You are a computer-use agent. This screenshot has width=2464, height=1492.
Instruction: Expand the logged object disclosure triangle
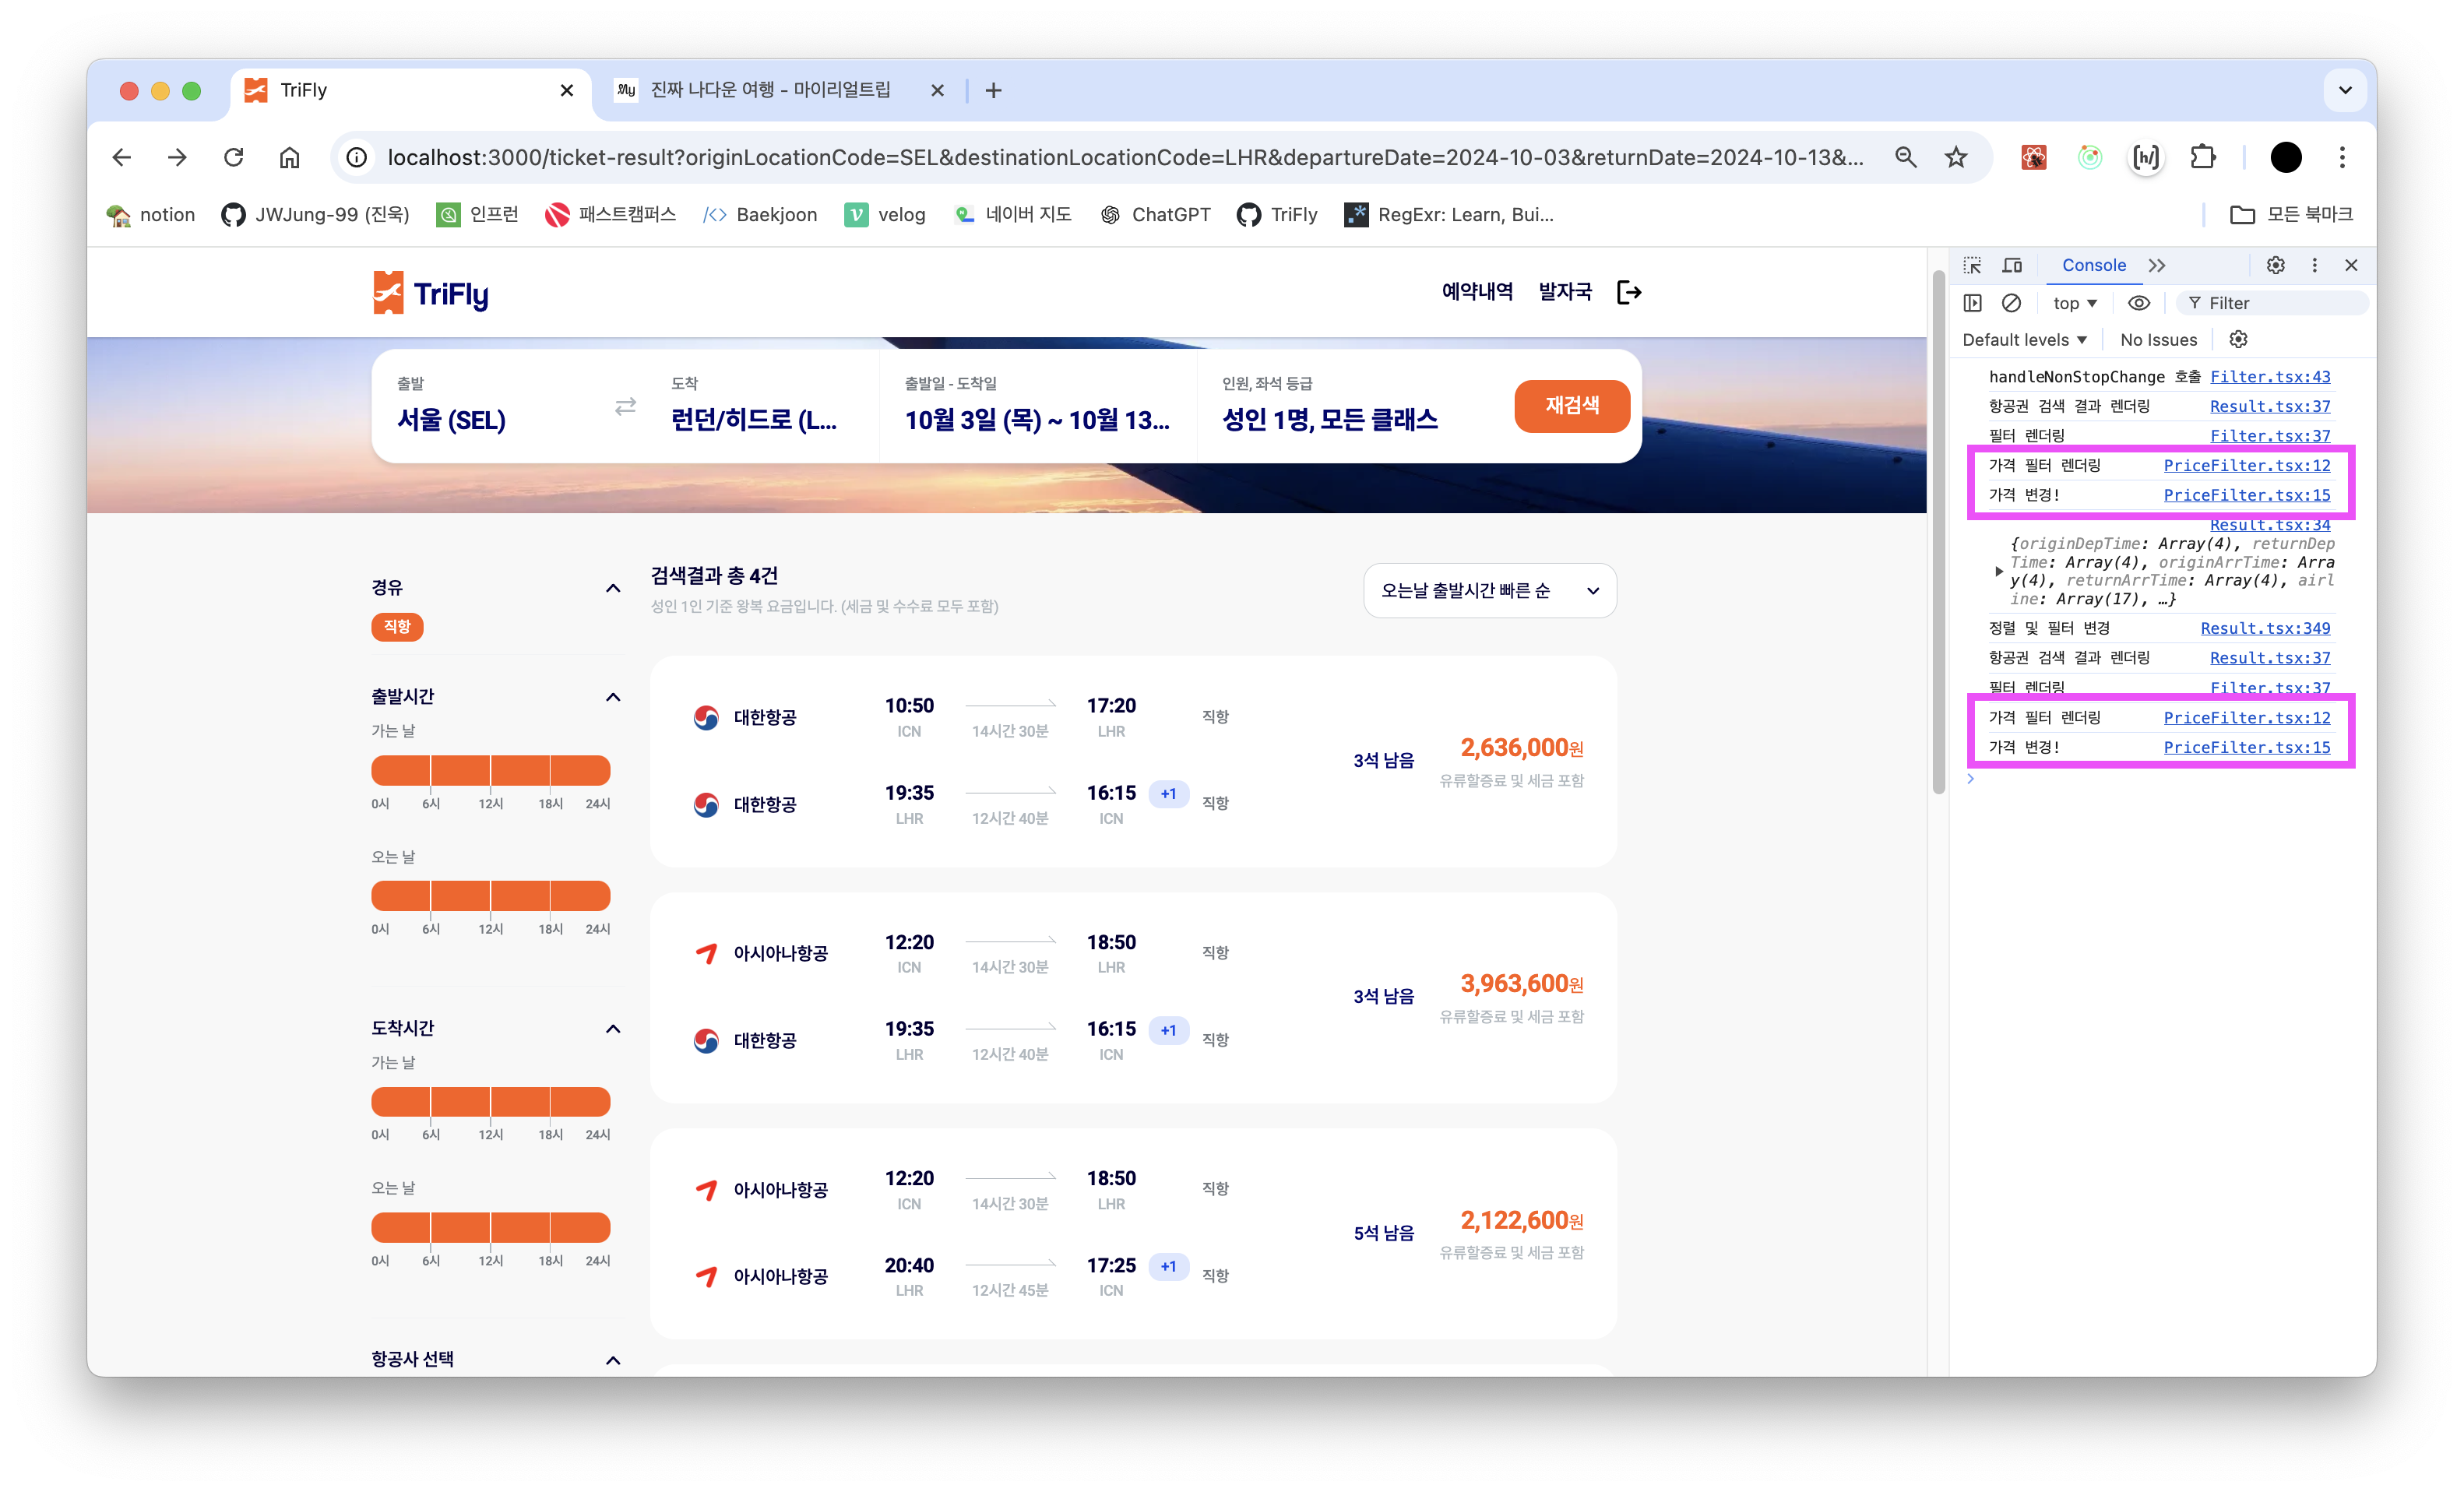click(x=1998, y=572)
